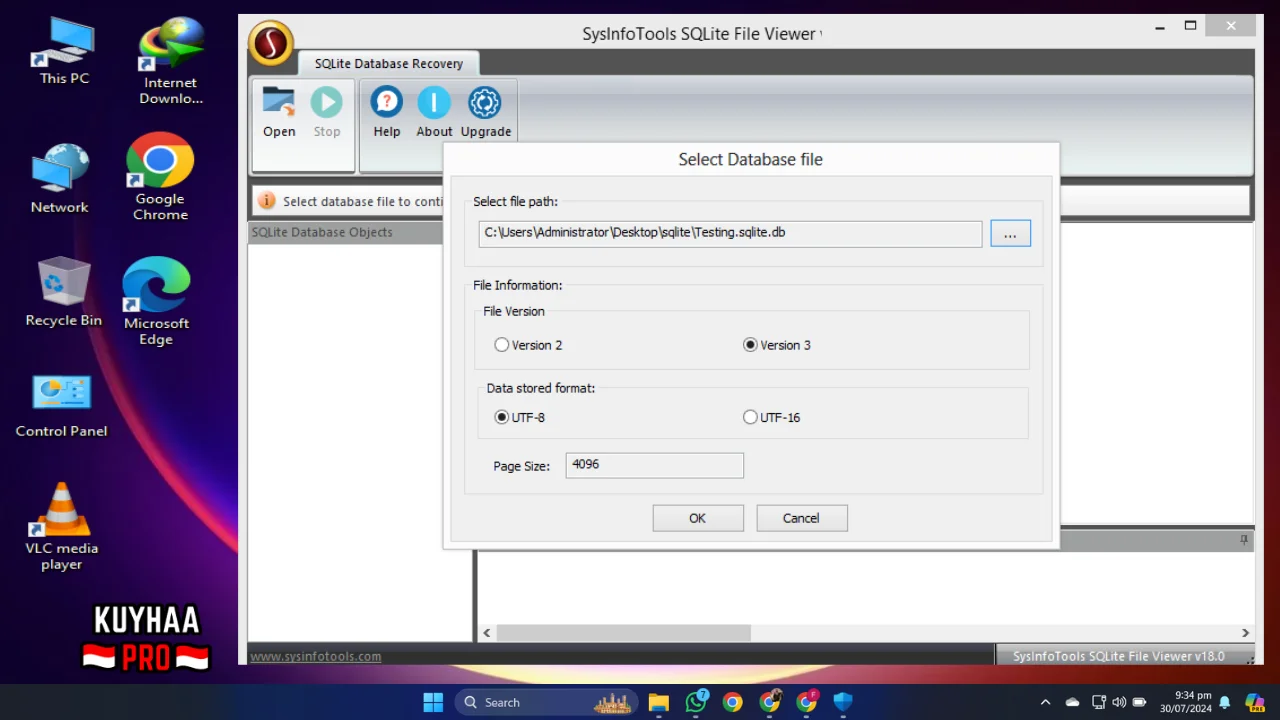
Task: Open Windows Security shield in taskbar
Action: (843, 702)
